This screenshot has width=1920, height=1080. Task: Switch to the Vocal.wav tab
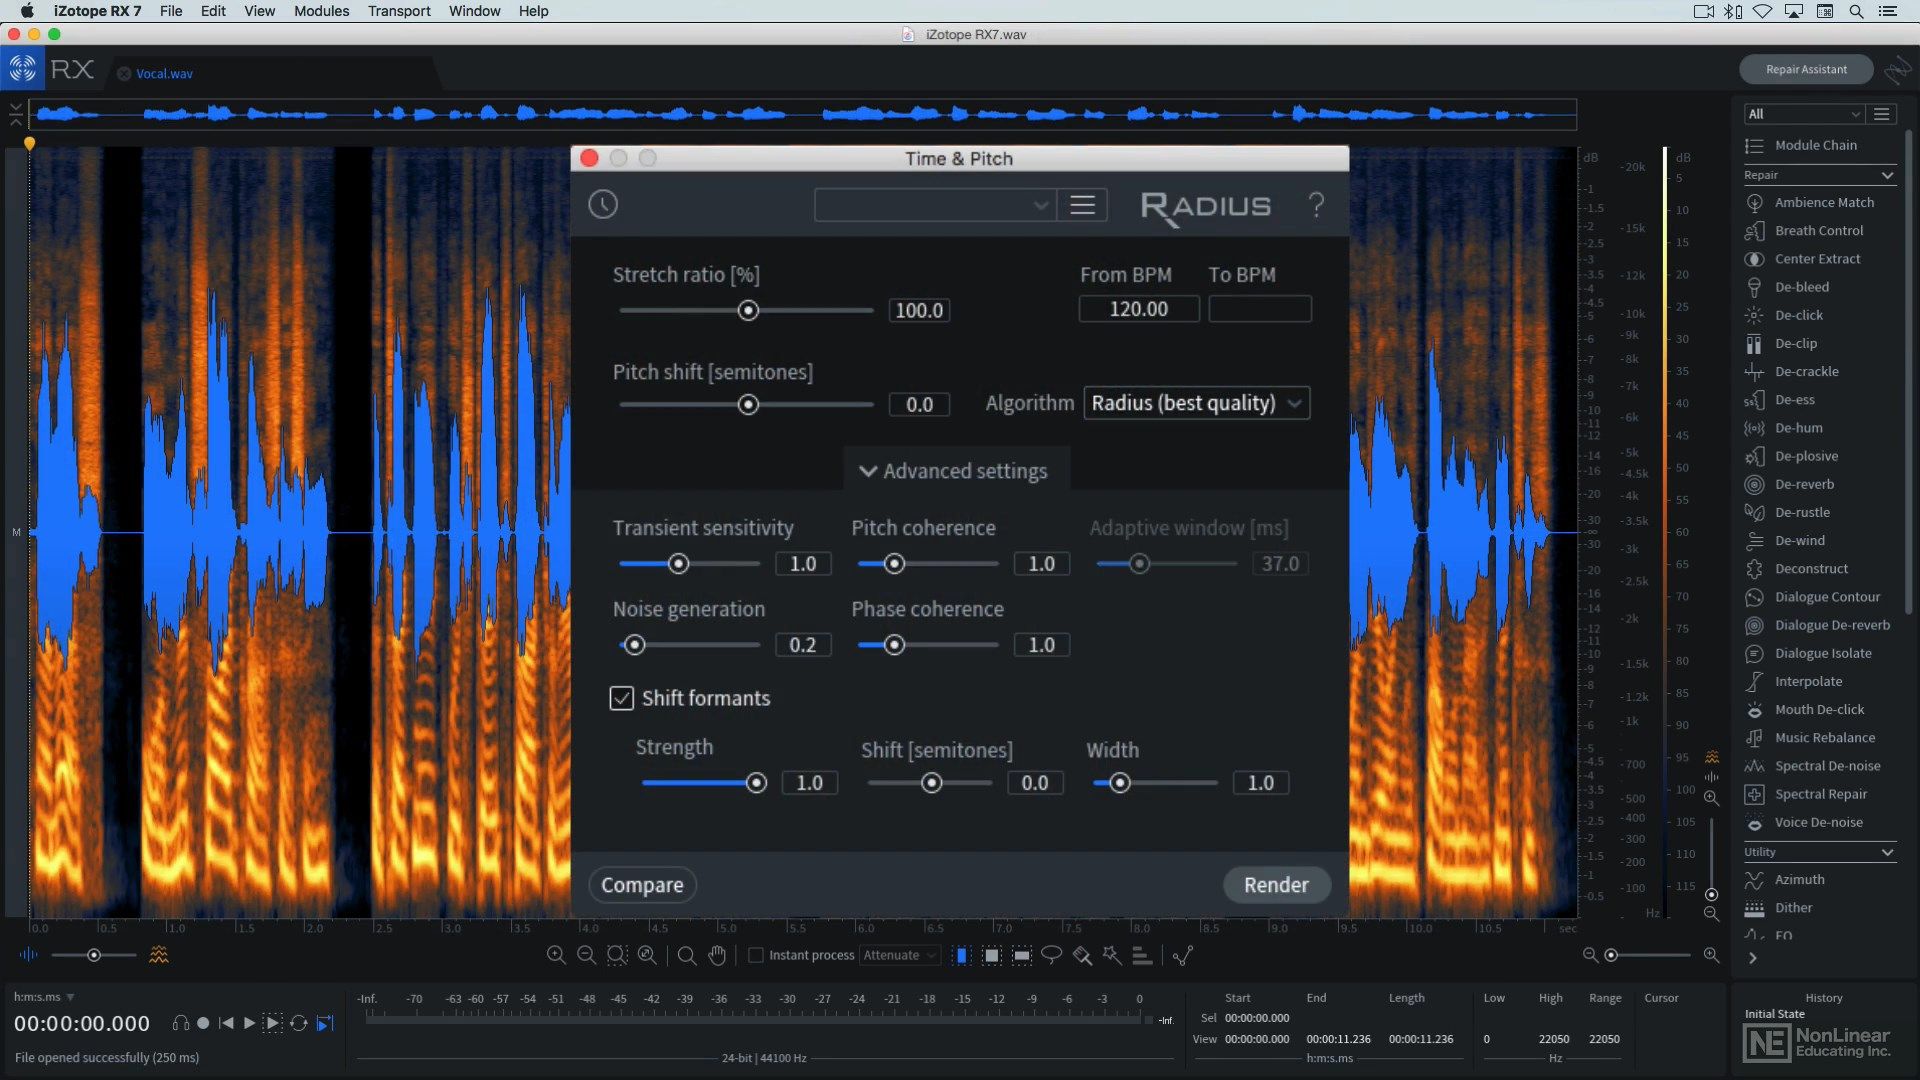[164, 74]
